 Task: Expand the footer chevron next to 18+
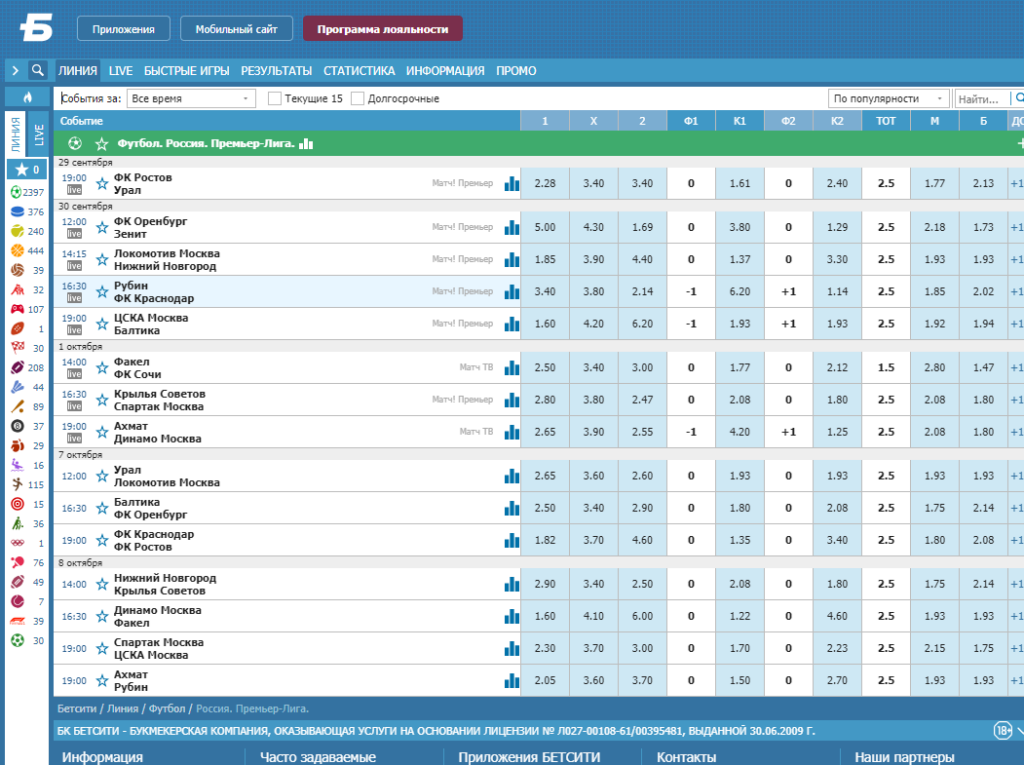(1019, 730)
